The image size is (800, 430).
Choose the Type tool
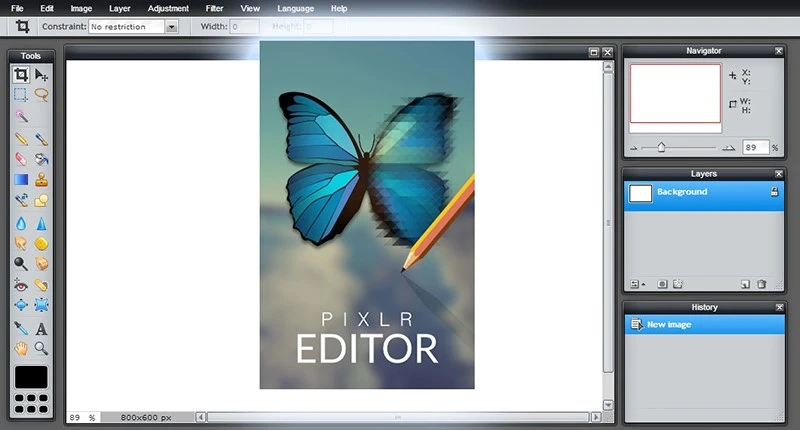[x=41, y=328]
